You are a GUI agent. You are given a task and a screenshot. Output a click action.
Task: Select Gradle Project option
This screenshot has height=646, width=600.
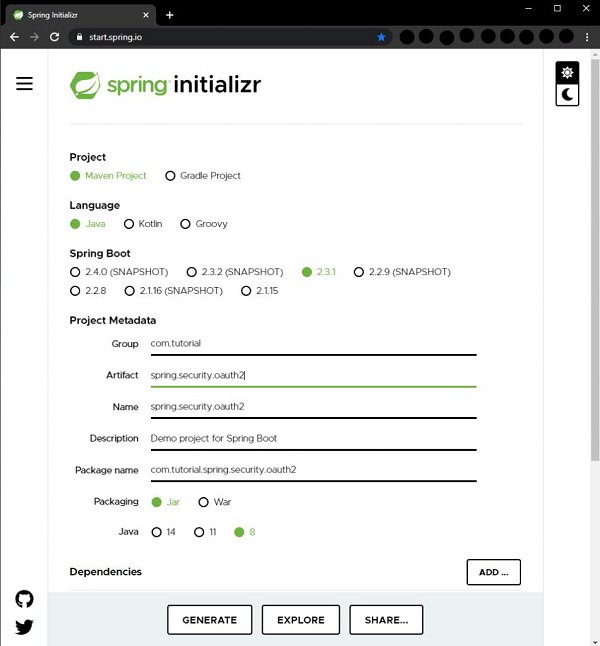point(171,176)
